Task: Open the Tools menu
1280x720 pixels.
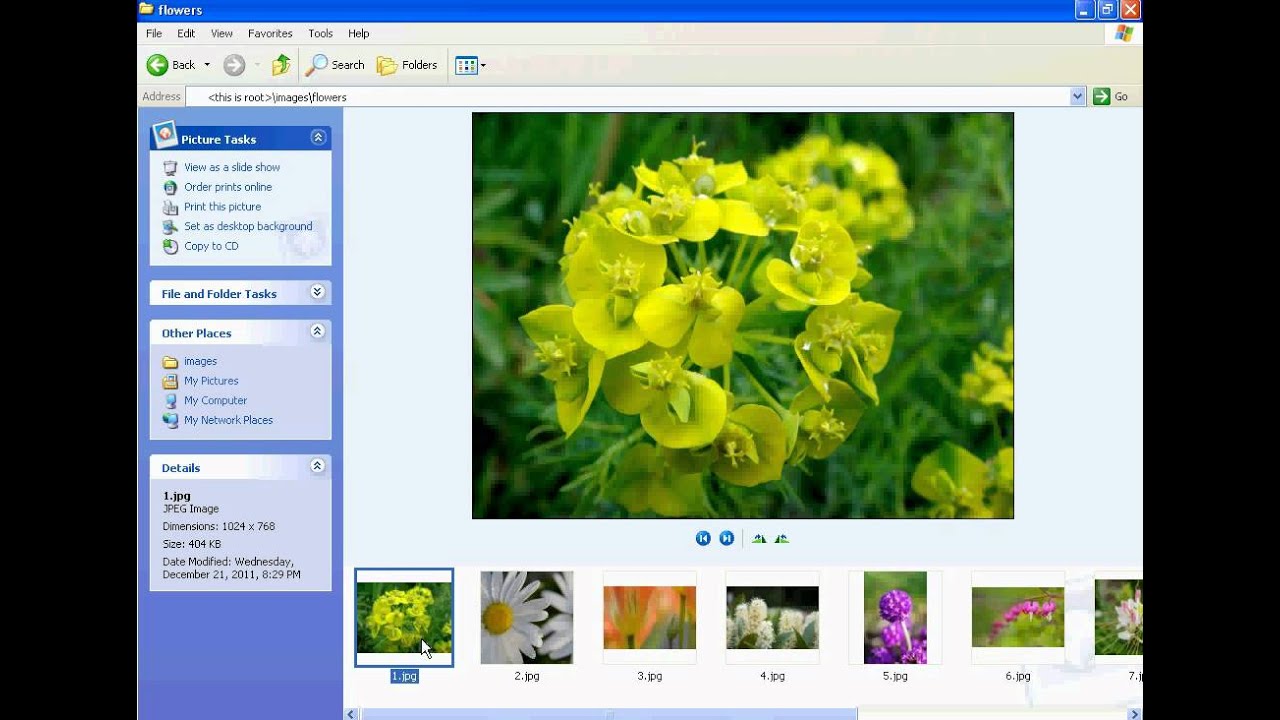Action: coord(321,34)
